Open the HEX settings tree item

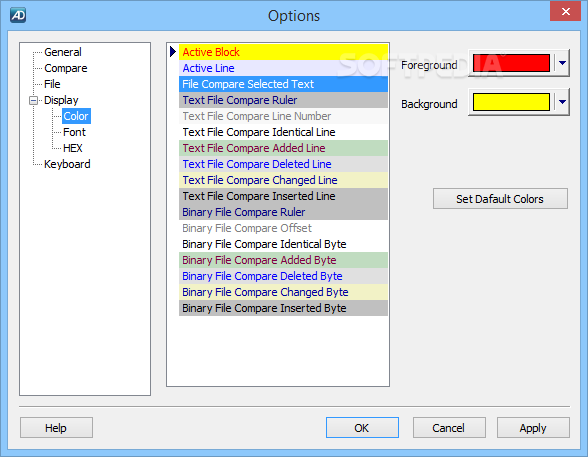73,148
